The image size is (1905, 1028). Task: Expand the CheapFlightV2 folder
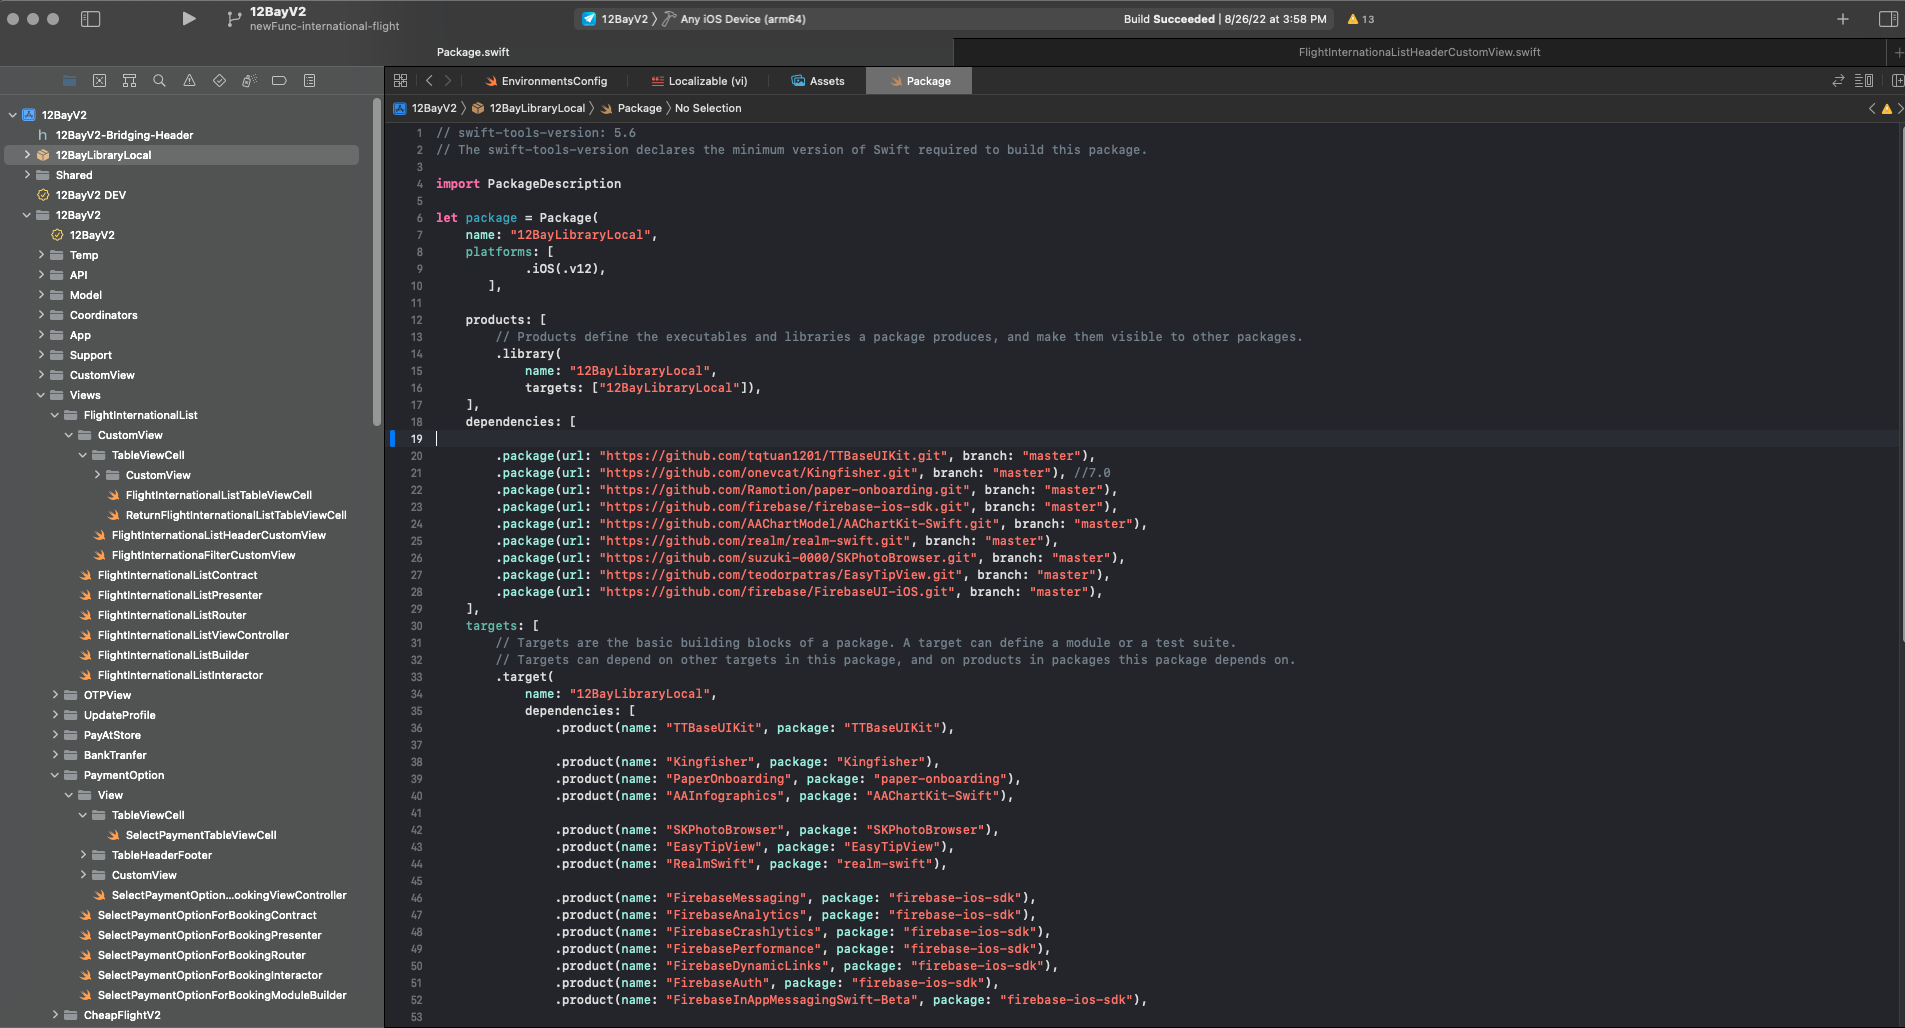point(55,1015)
